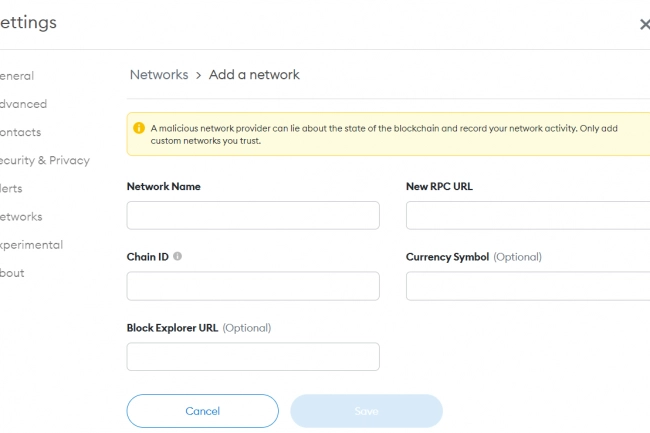650x433 pixels.
Task: Select Networks in the settings sidebar
Action: click(21, 216)
